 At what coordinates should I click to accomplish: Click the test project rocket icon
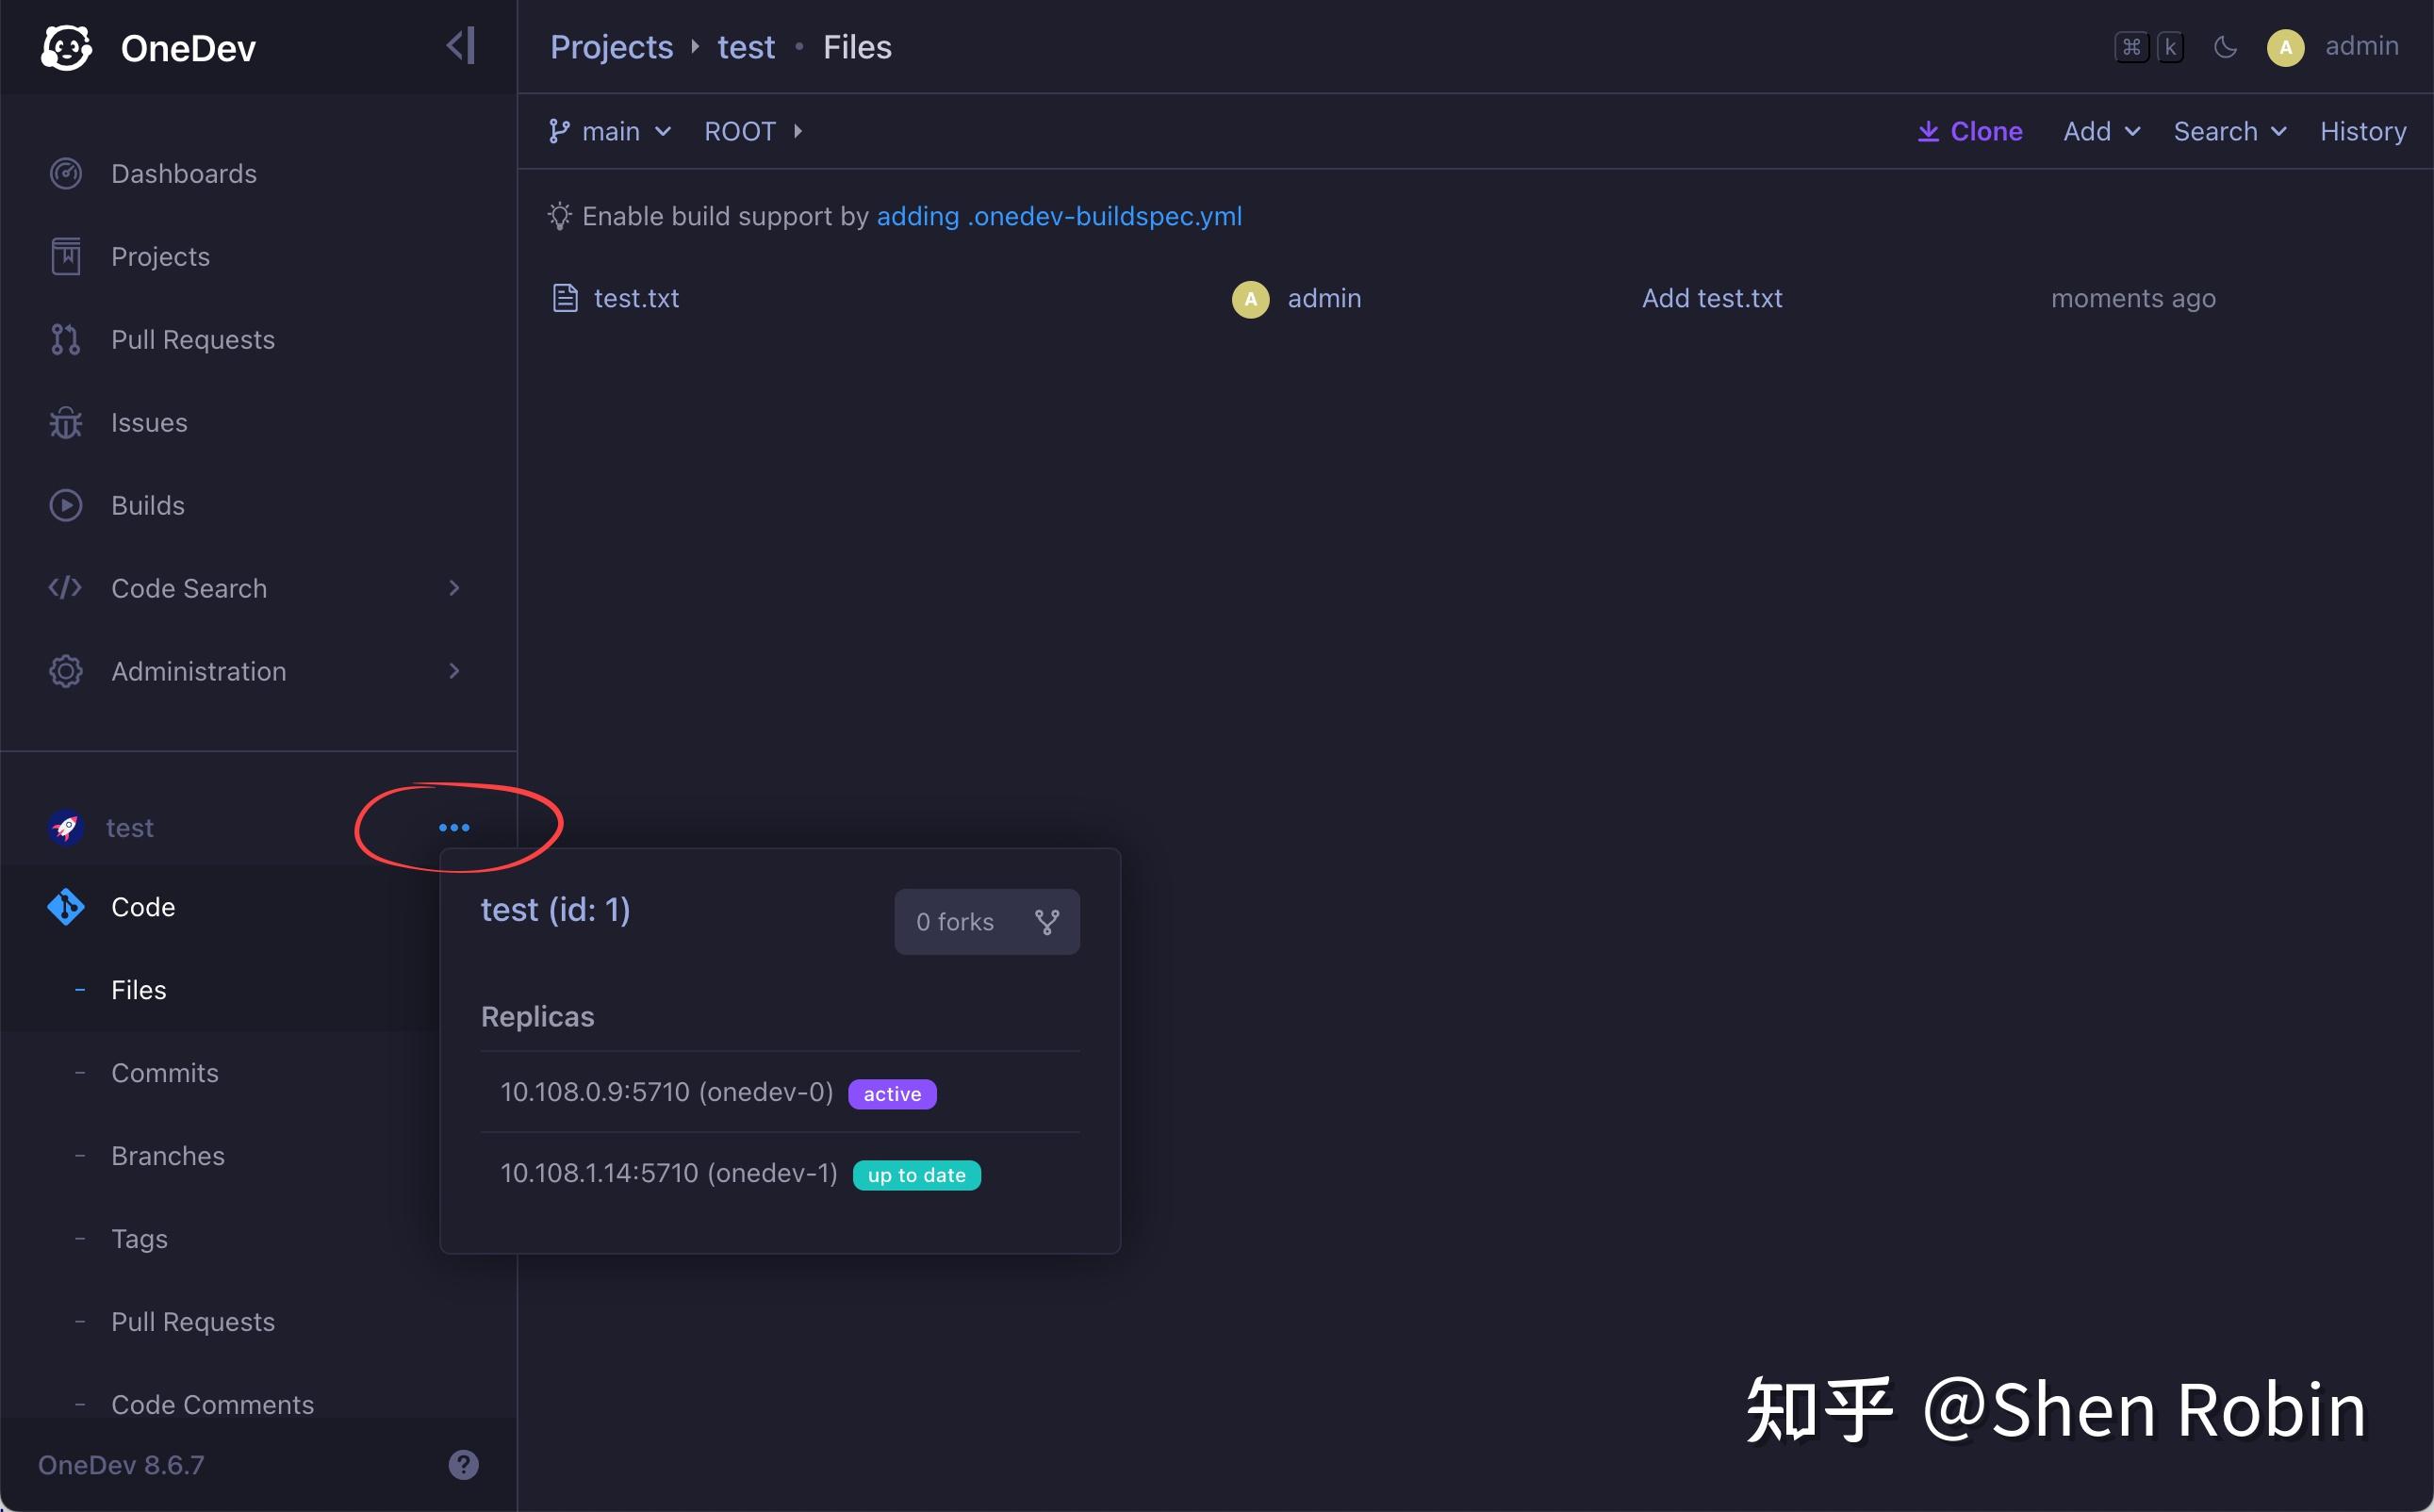point(65,827)
